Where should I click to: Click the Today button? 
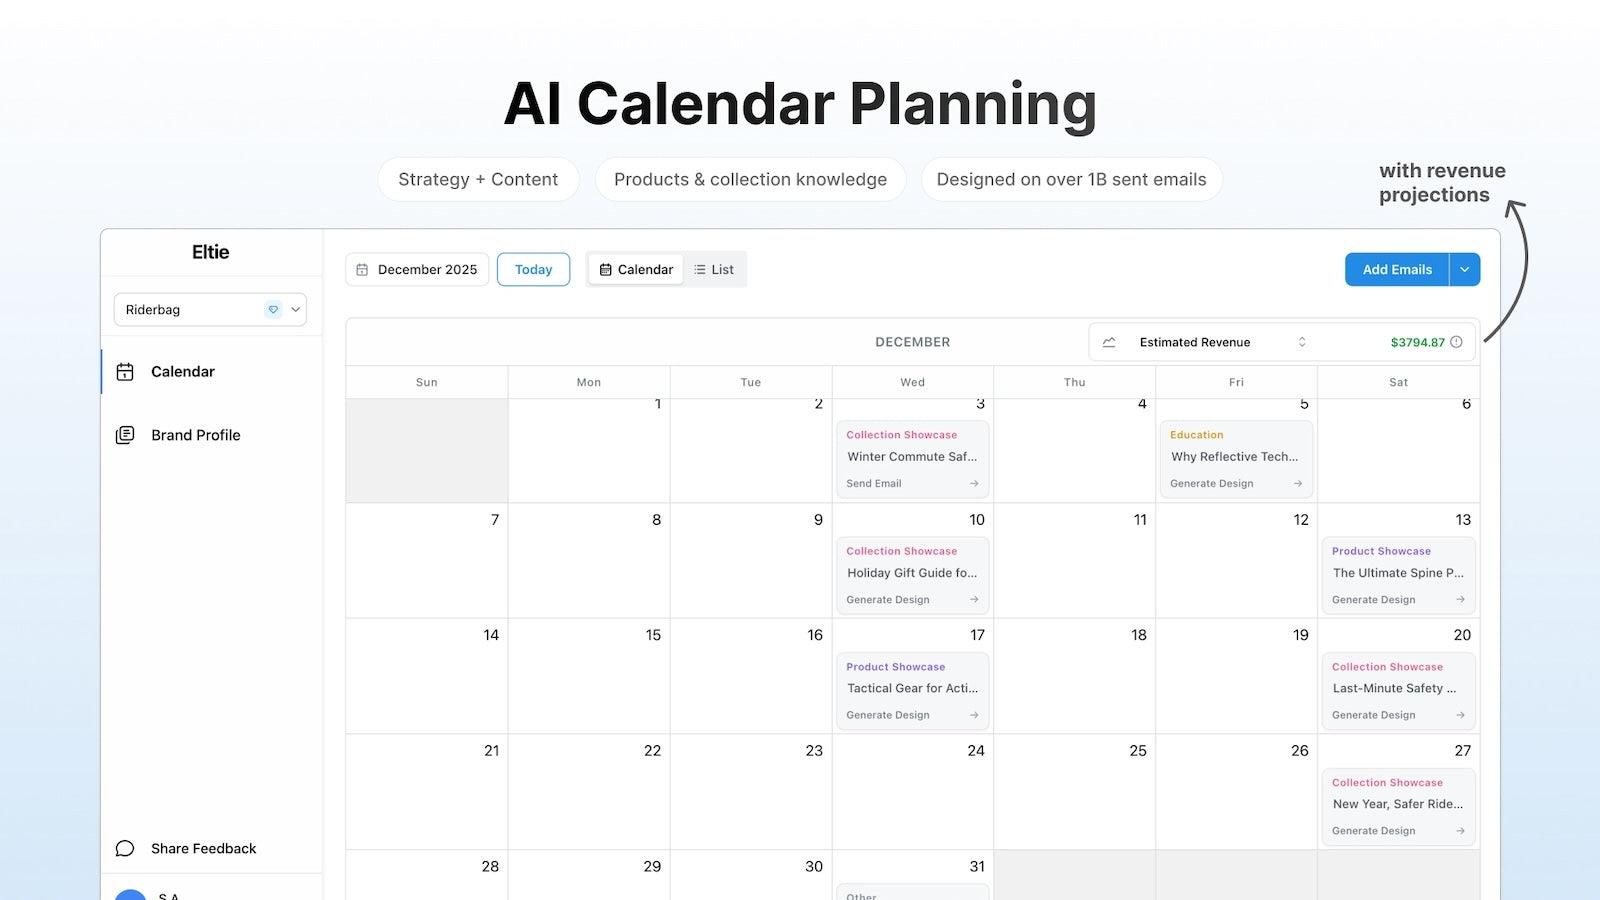(533, 269)
